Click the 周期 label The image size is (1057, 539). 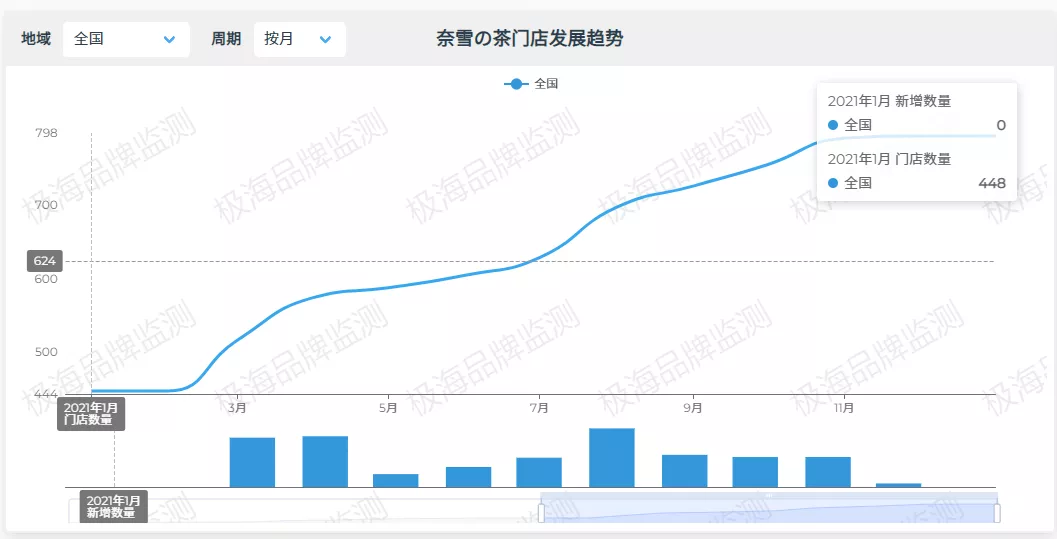coord(226,39)
